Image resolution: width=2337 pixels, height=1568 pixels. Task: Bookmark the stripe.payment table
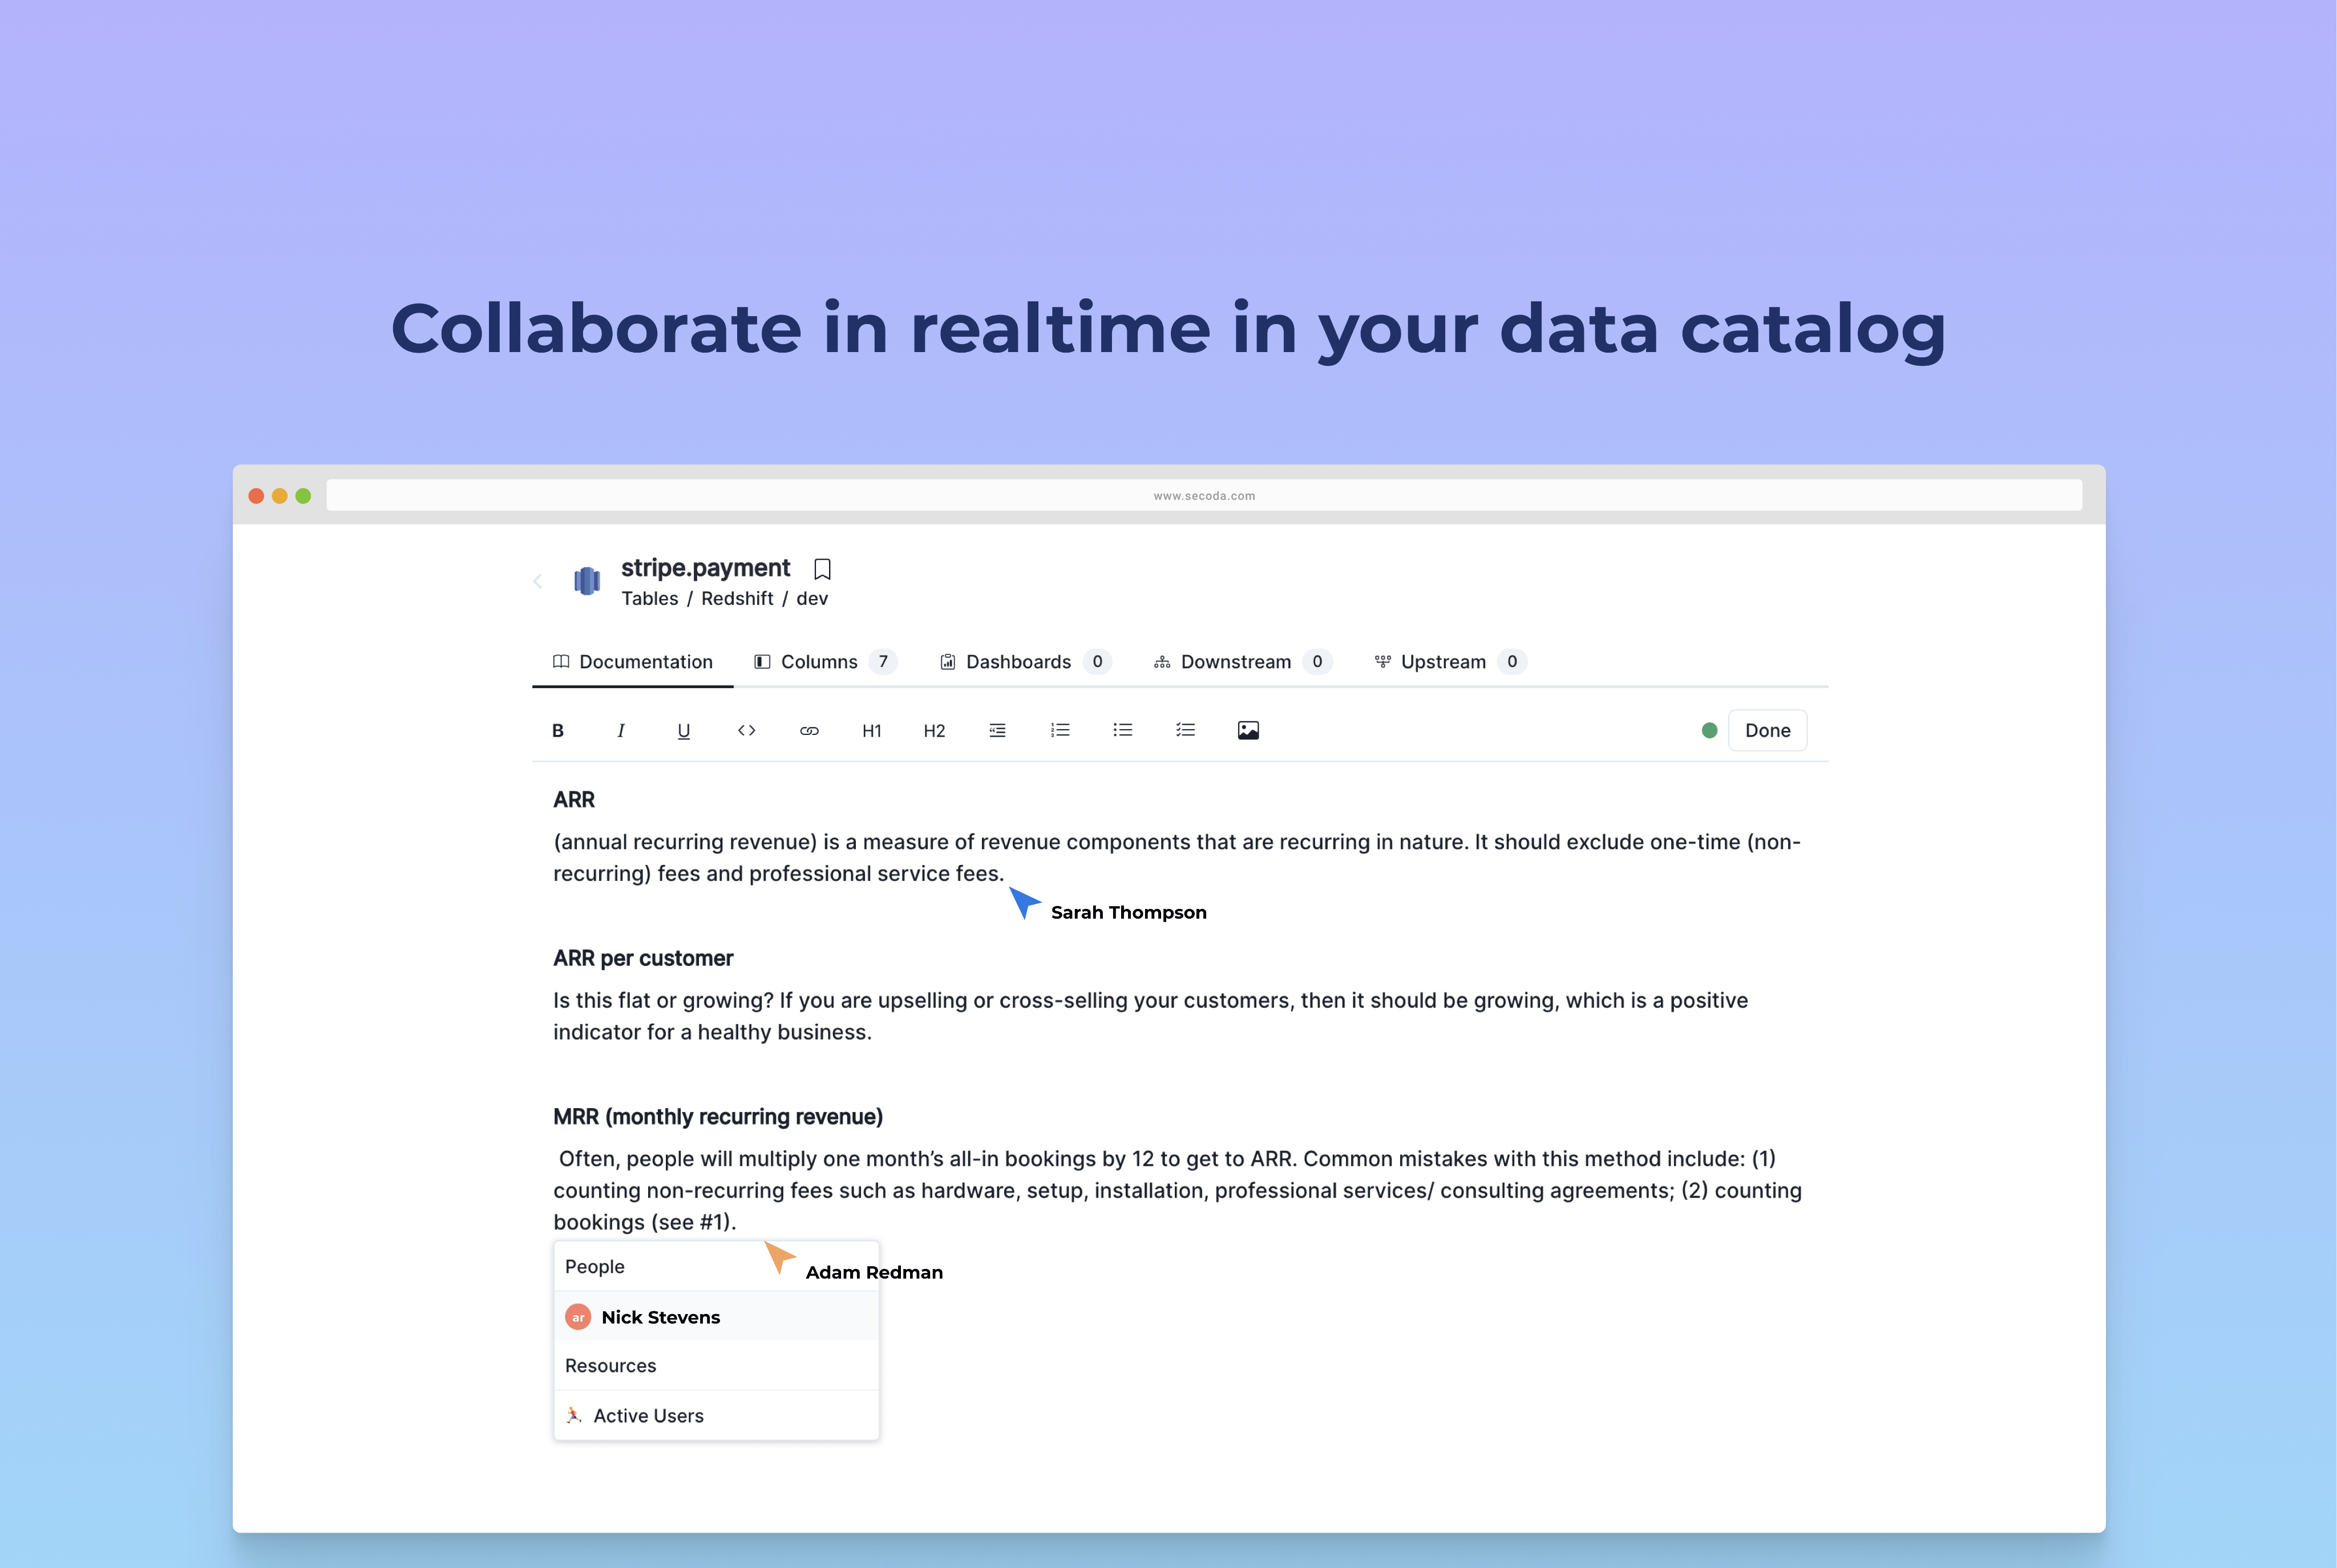(x=822, y=569)
